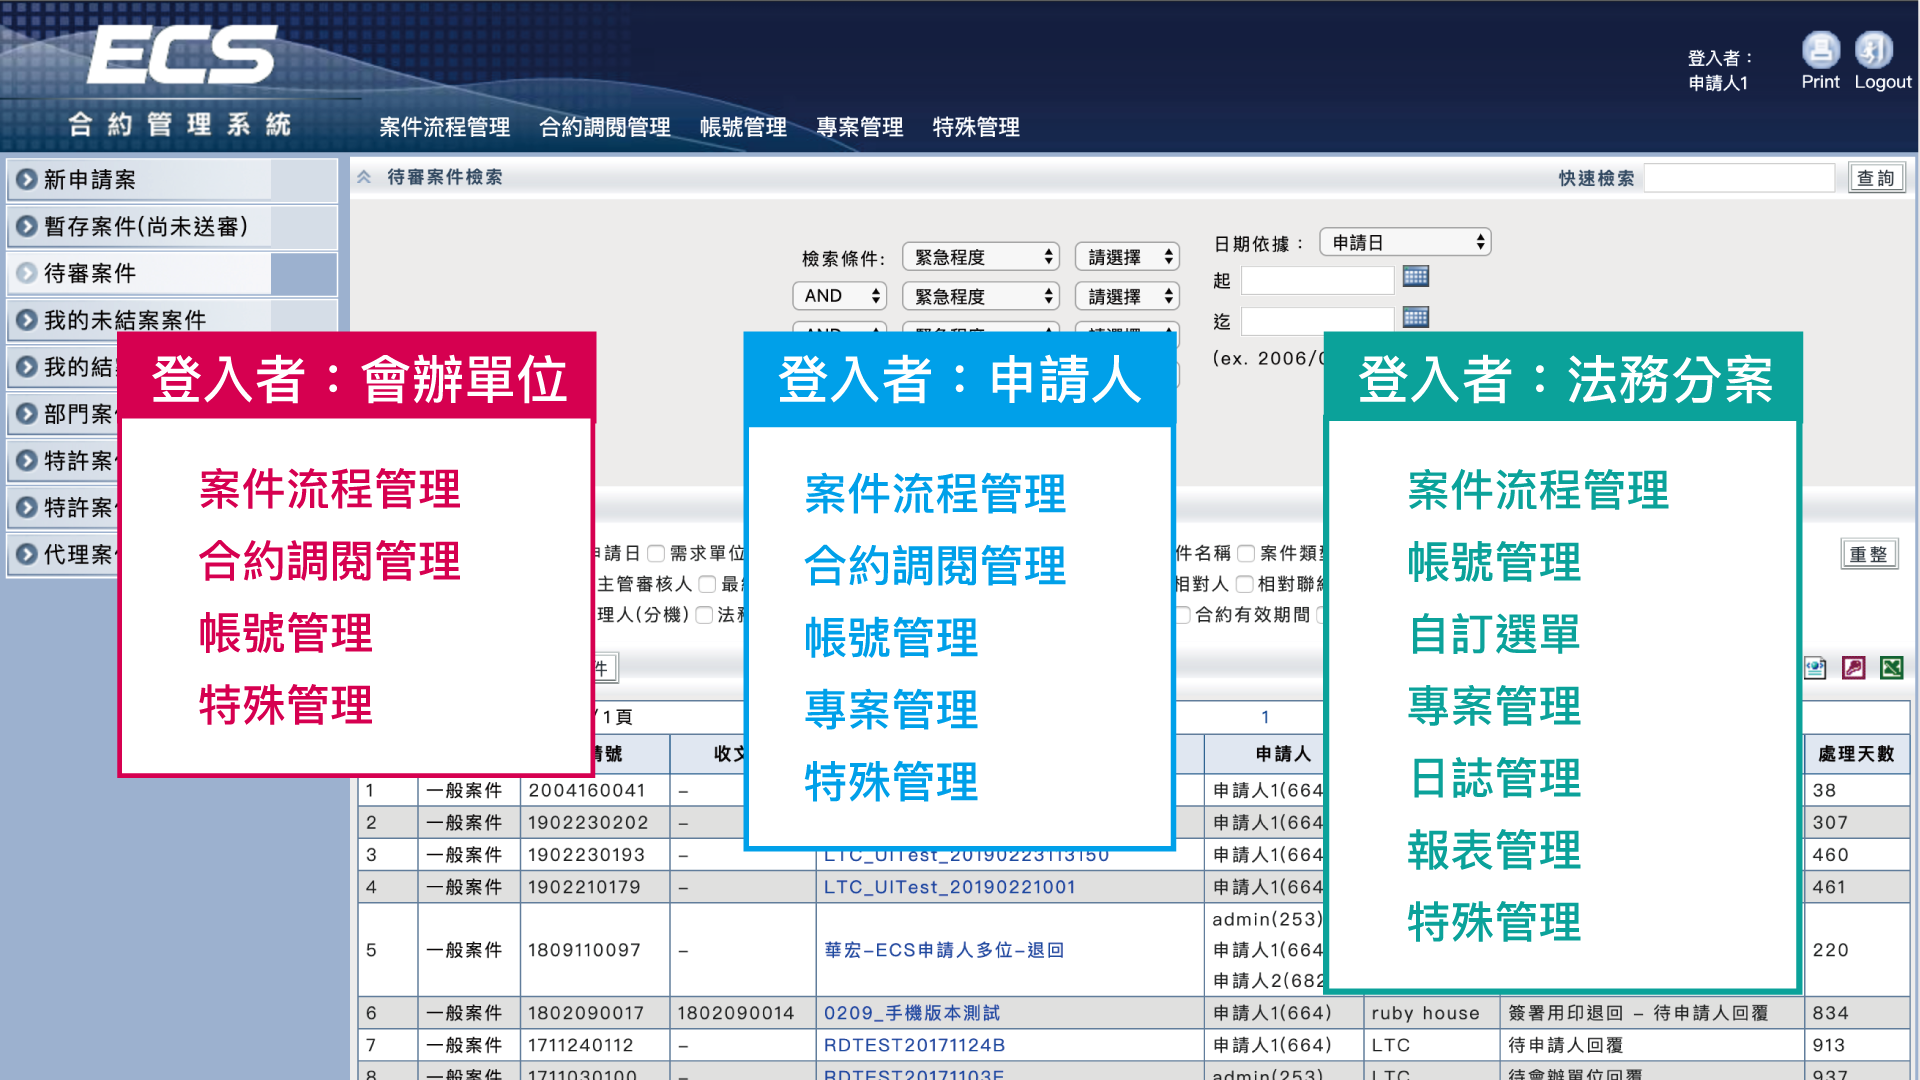
Task: Click arrow icon beside 部門案 sidebar item
Action: pos(27,414)
